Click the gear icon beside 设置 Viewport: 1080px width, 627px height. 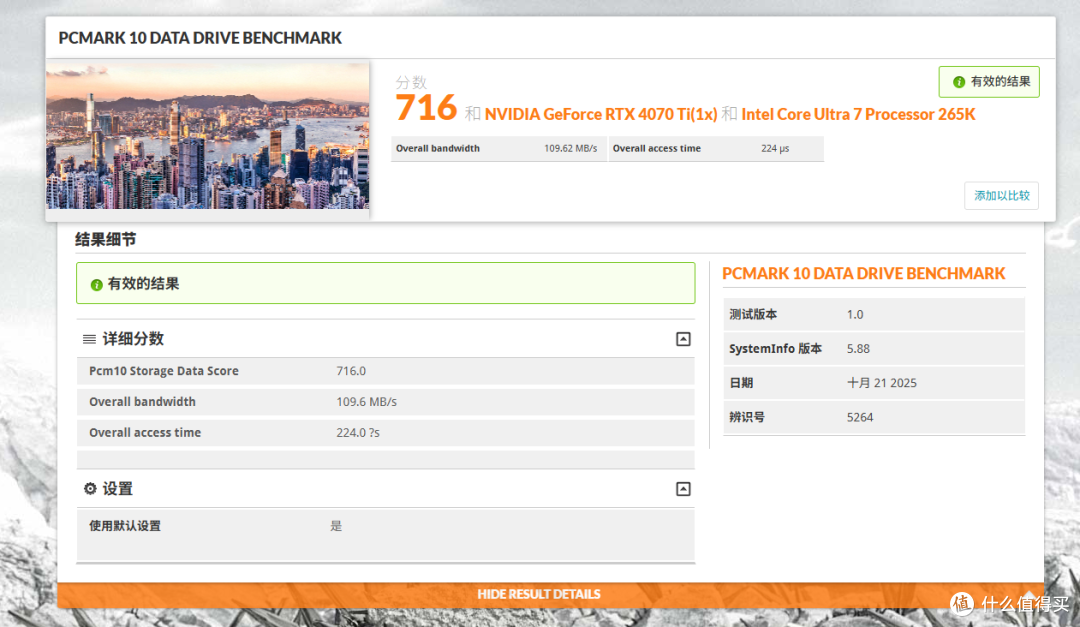tap(90, 489)
